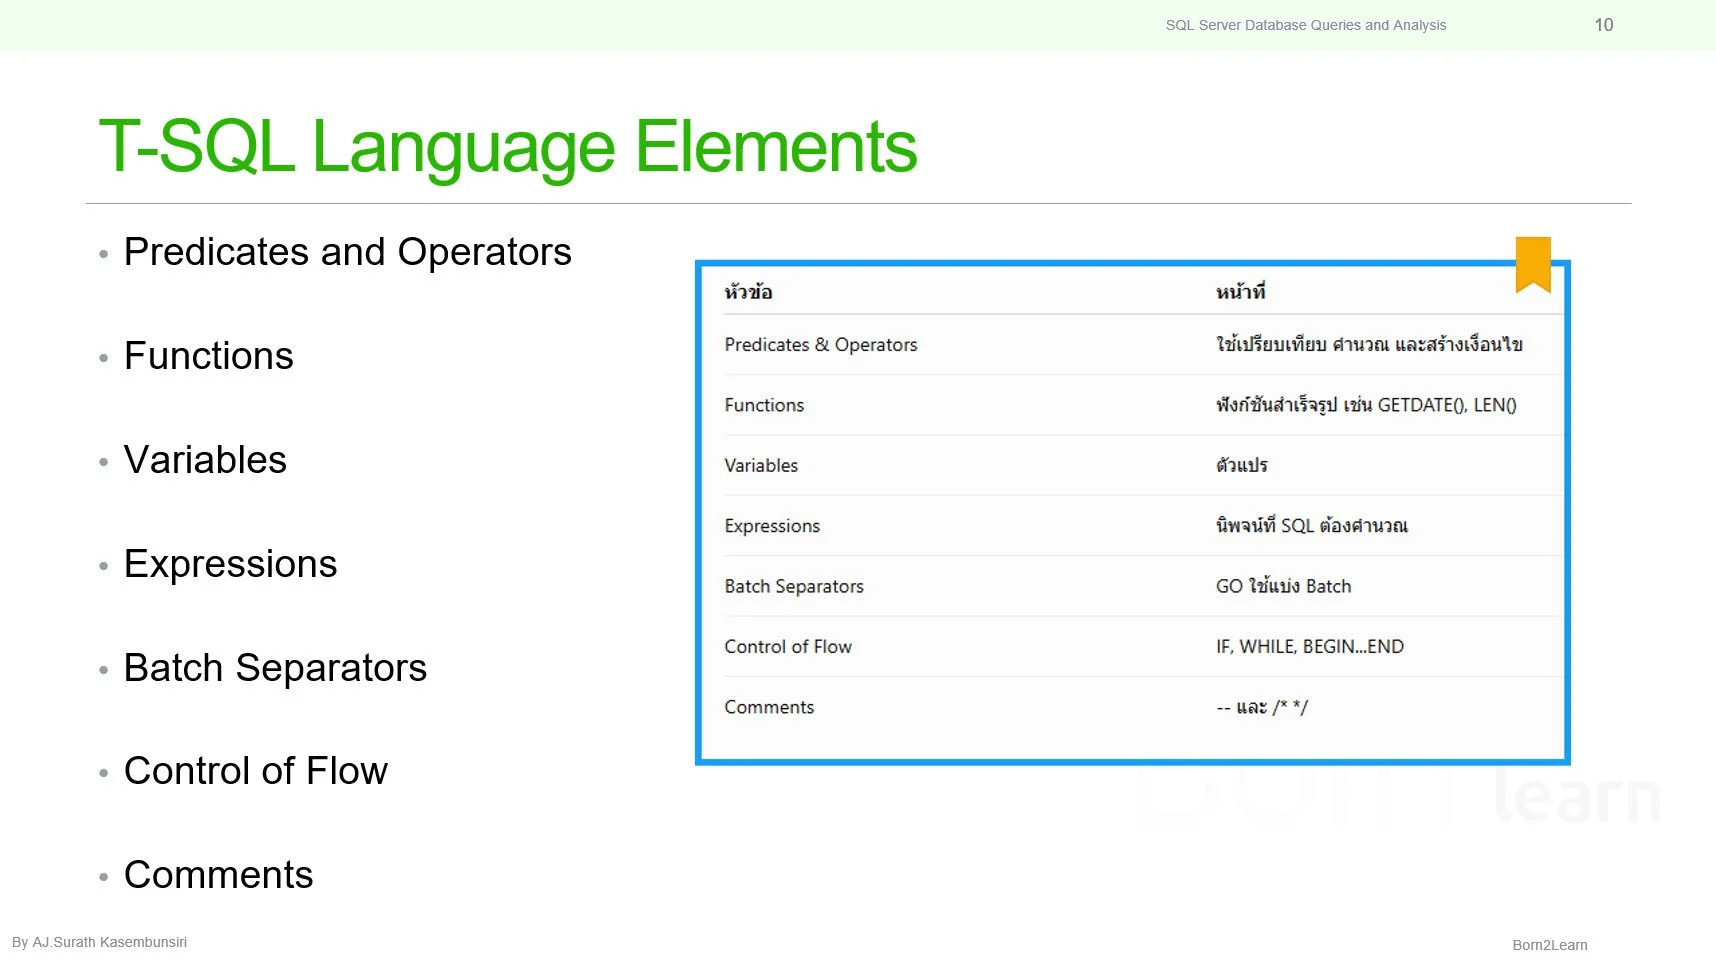Click table cell 'Predicates & Operators'
Screen dimensions: 1716x964
(820, 345)
